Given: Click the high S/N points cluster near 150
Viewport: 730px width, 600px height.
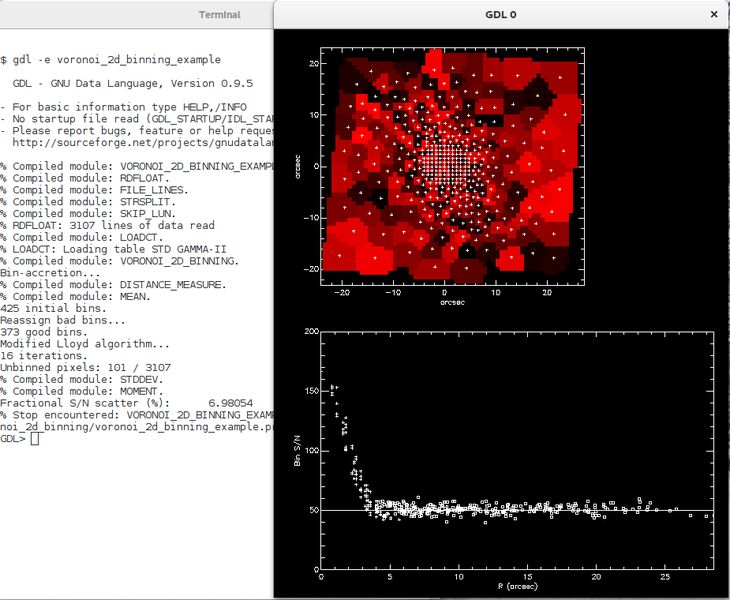Looking at the screenshot, I should pos(334,390).
